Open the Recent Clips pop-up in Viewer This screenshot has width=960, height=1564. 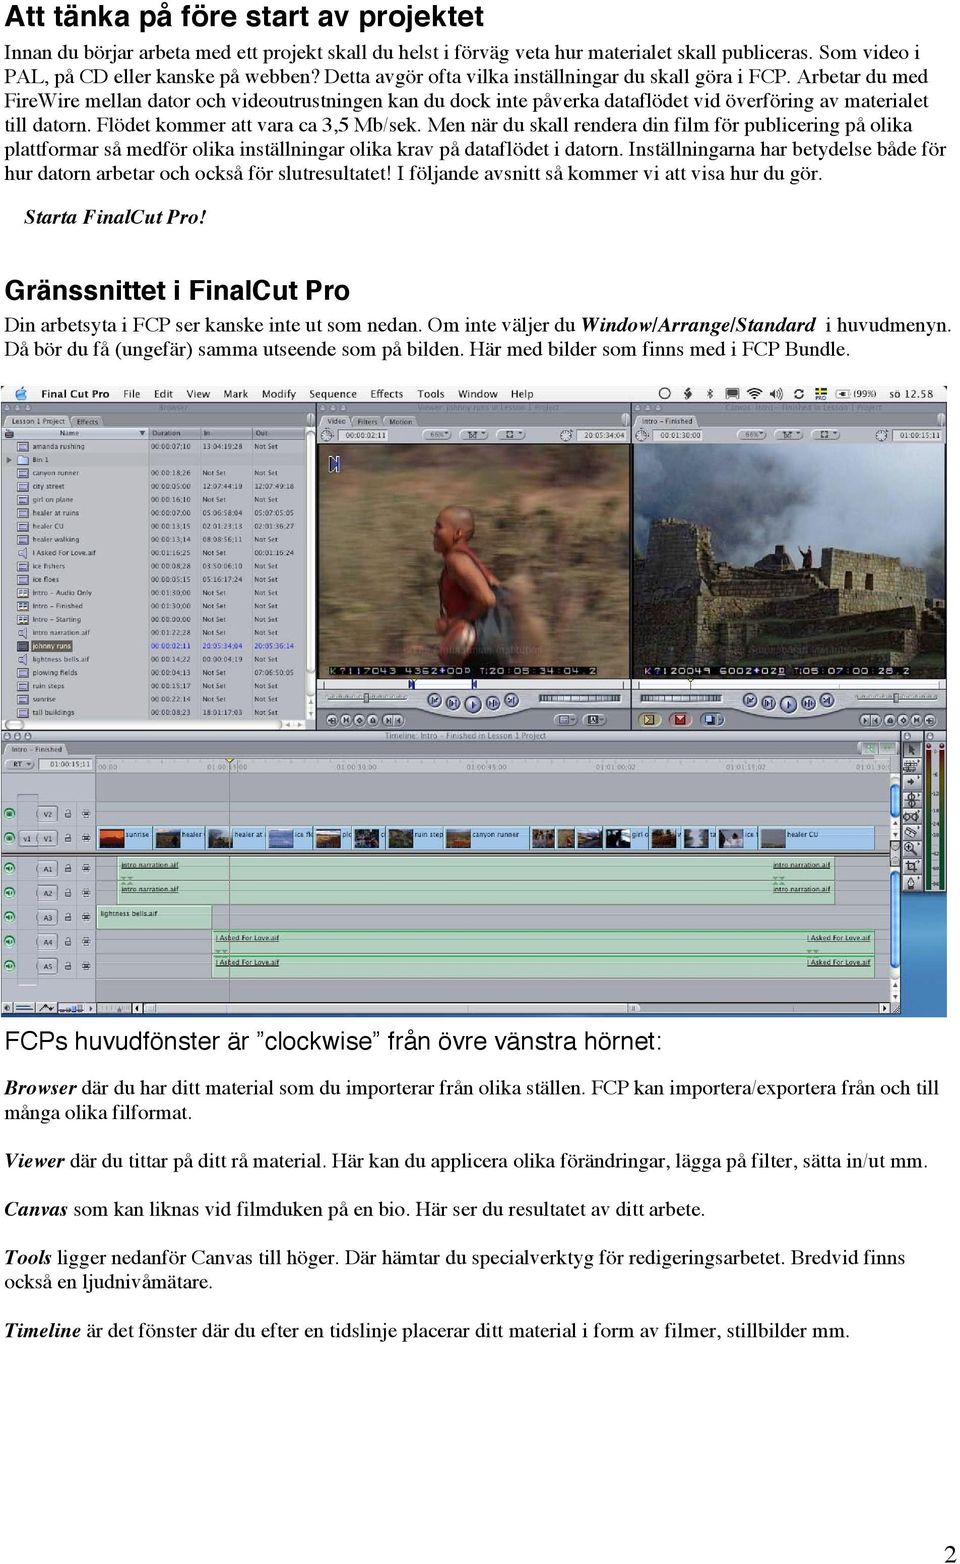click(566, 720)
